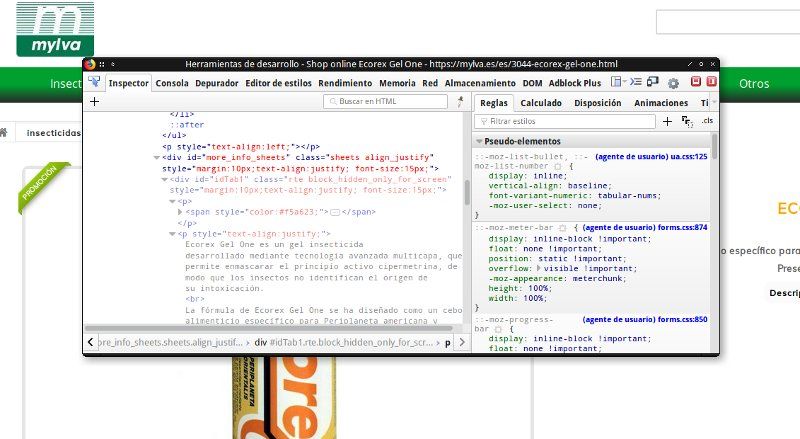Open the DOM tab
The width and height of the screenshot is (800, 439).
532,83
